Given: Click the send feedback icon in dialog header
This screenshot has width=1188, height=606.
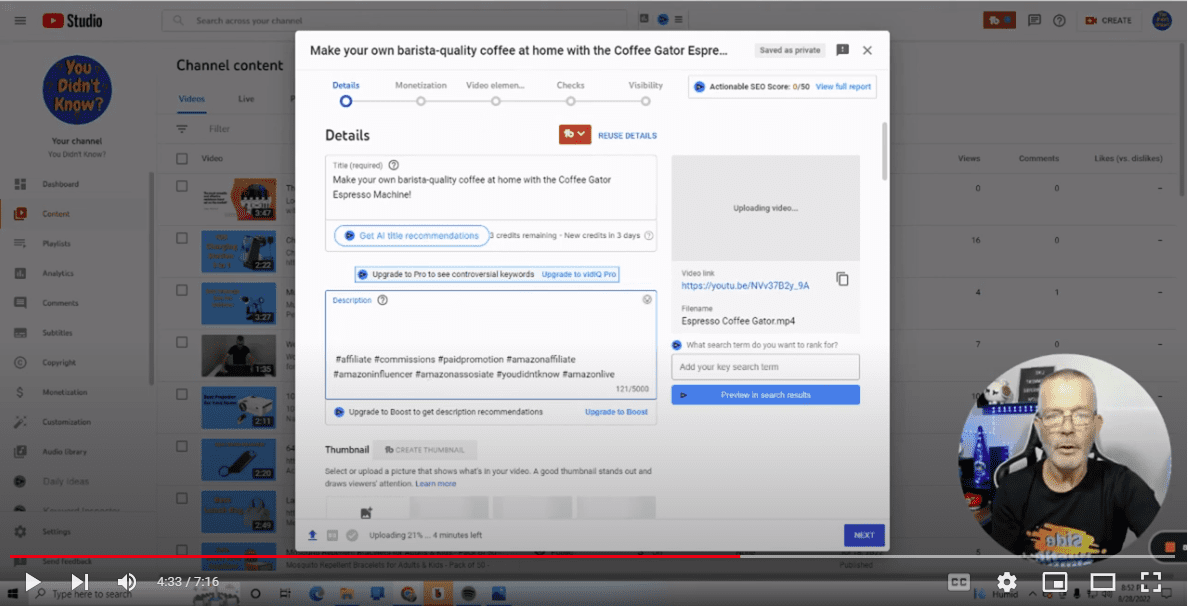Looking at the screenshot, I should [x=843, y=50].
